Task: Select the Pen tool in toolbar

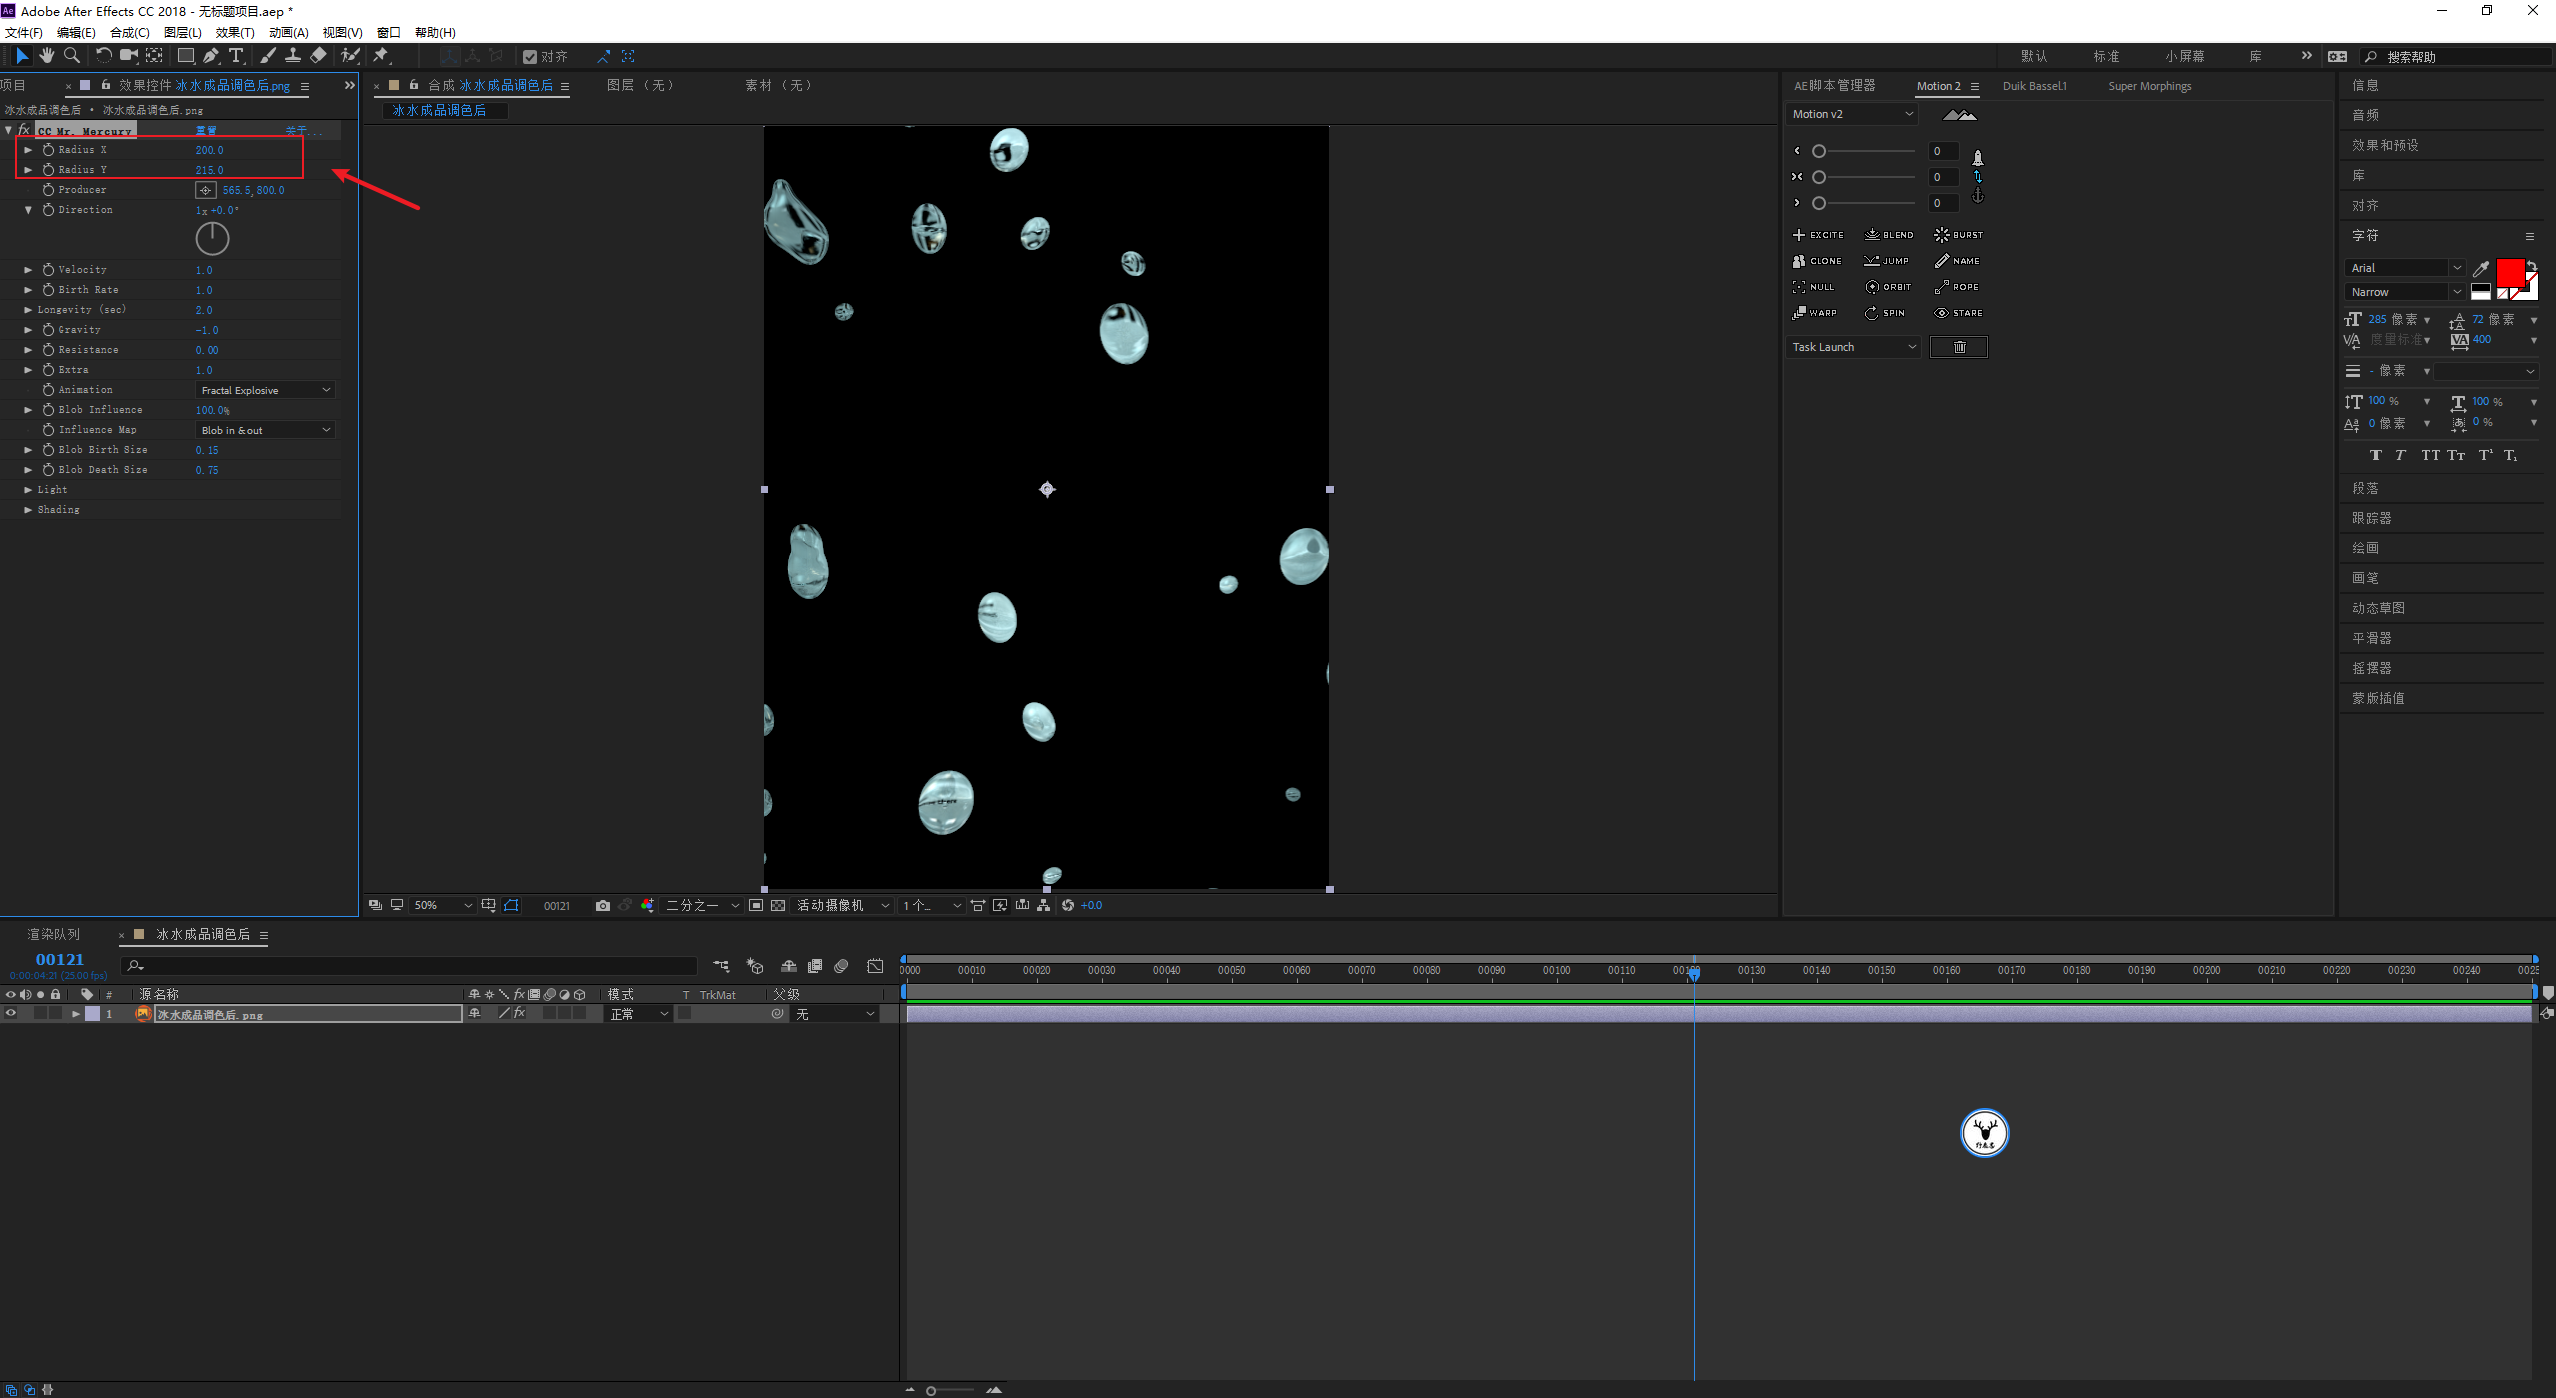Action: [x=210, y=56]
